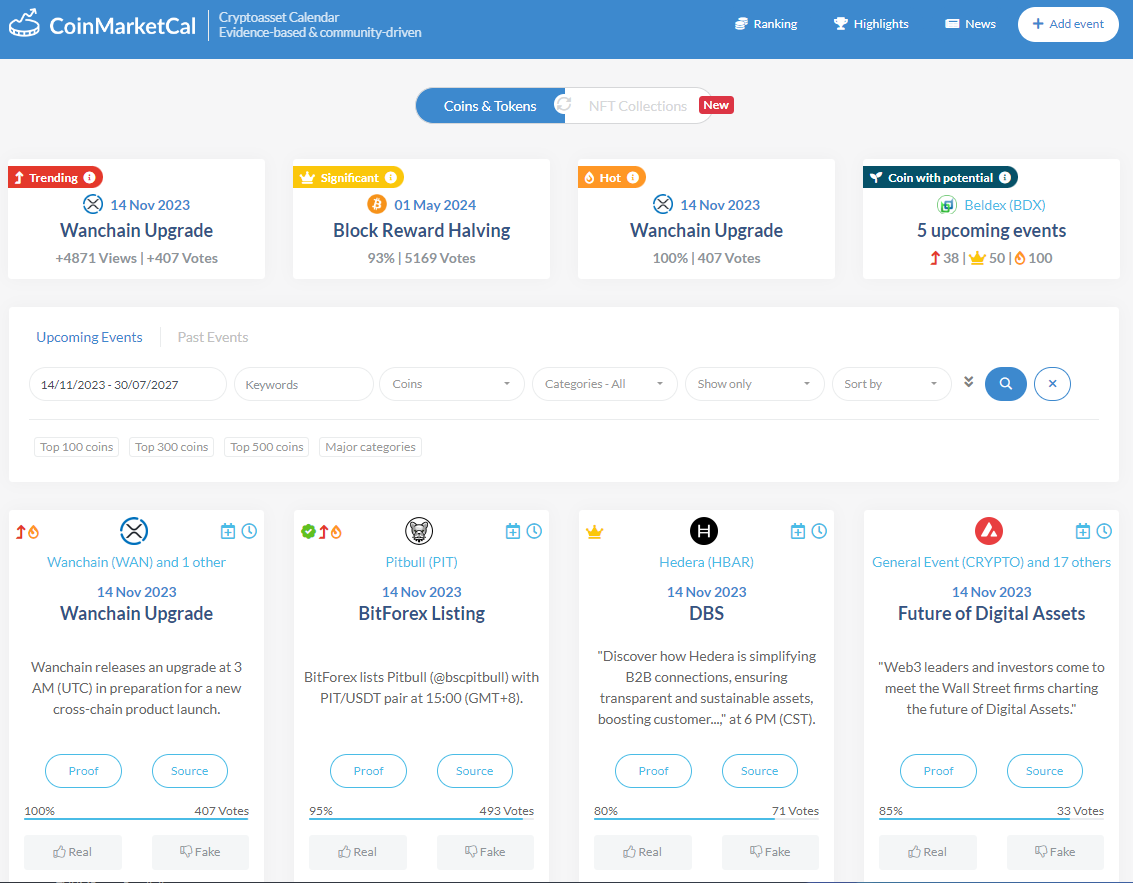Viewport: 1133px width, 883px height.
Task: Click the Bitcoin icon in Significant card
Action: point(376,204)
